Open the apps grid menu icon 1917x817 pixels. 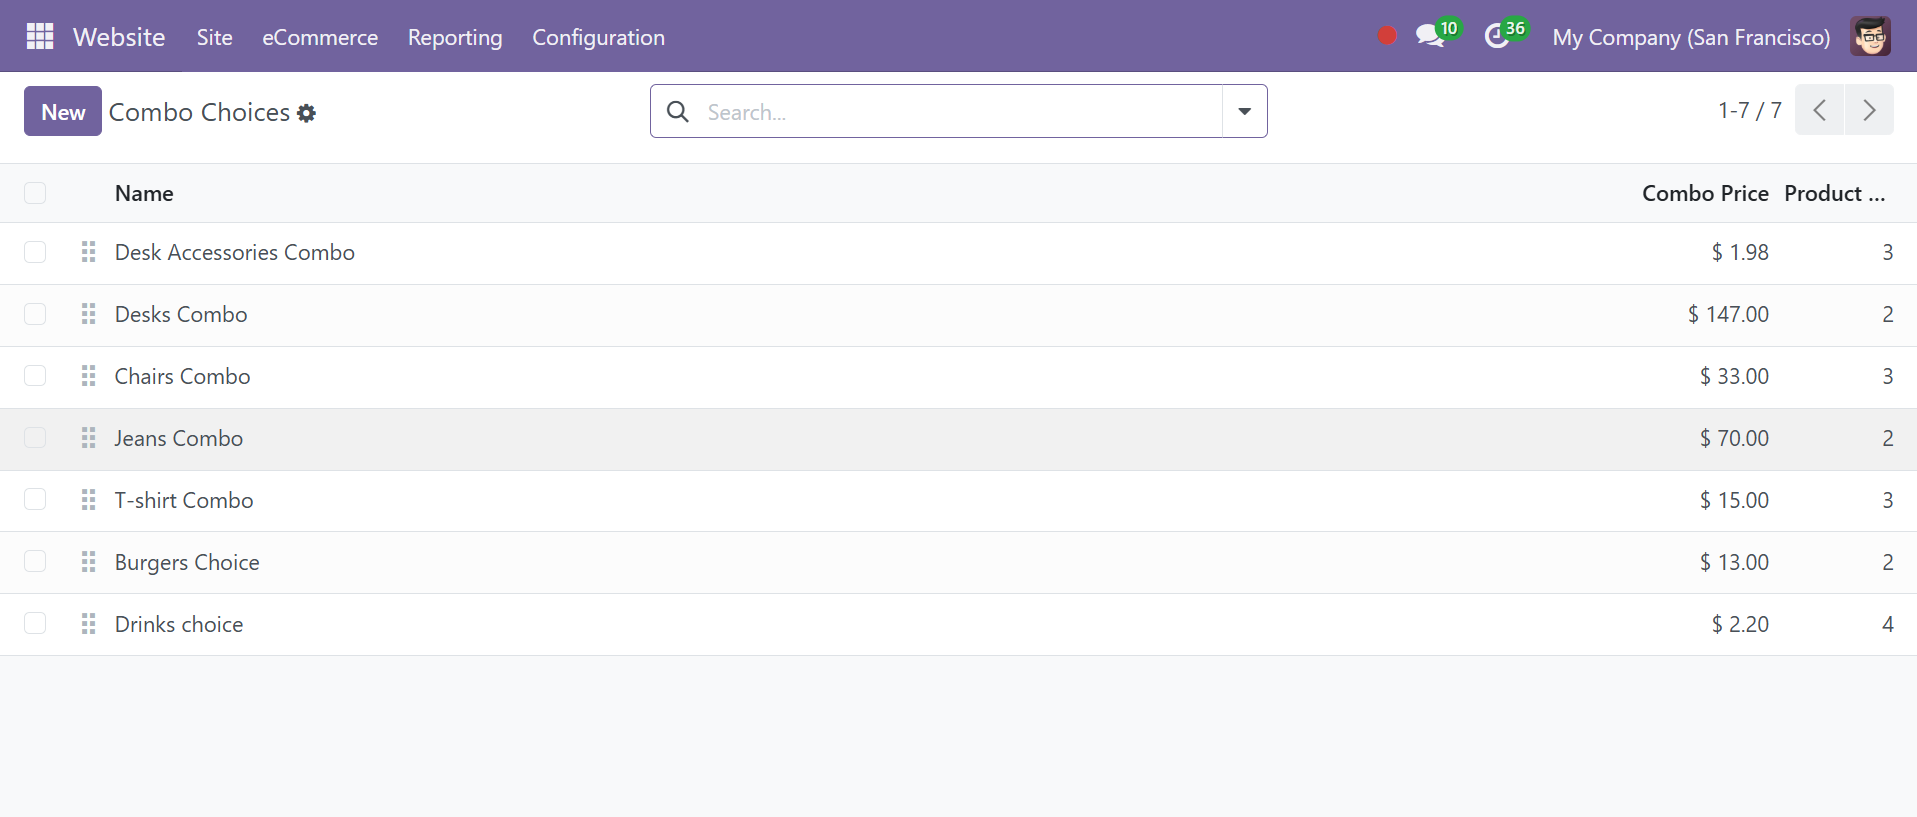(x=40, y=36)
